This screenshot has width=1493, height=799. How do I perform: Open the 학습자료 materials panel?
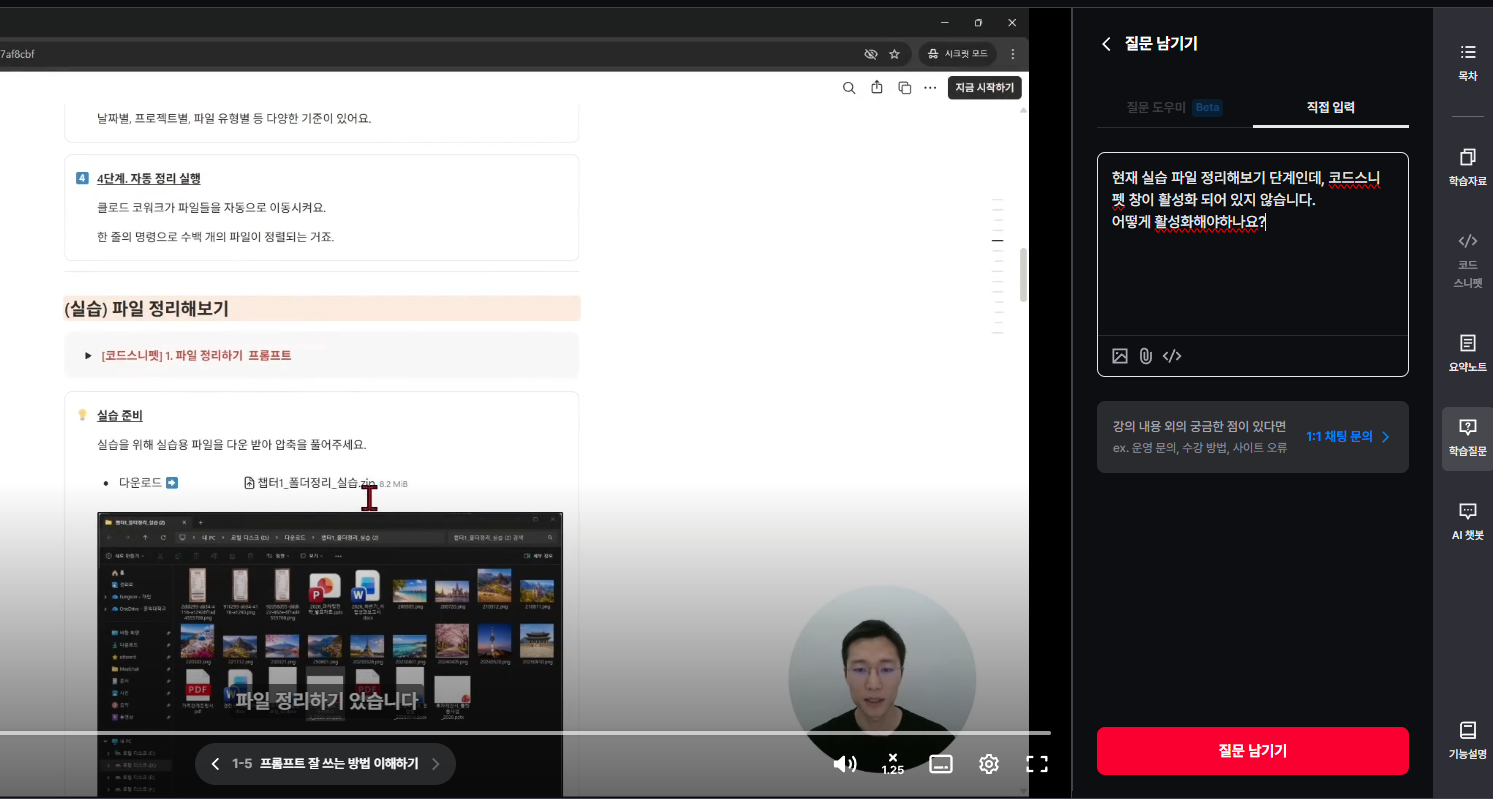tap(1467, 167)
